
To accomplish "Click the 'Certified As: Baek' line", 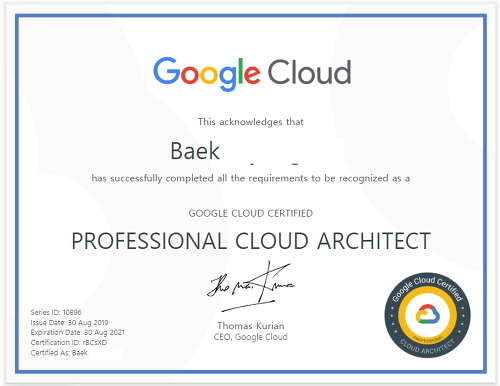I will click(x=59, y=353).
